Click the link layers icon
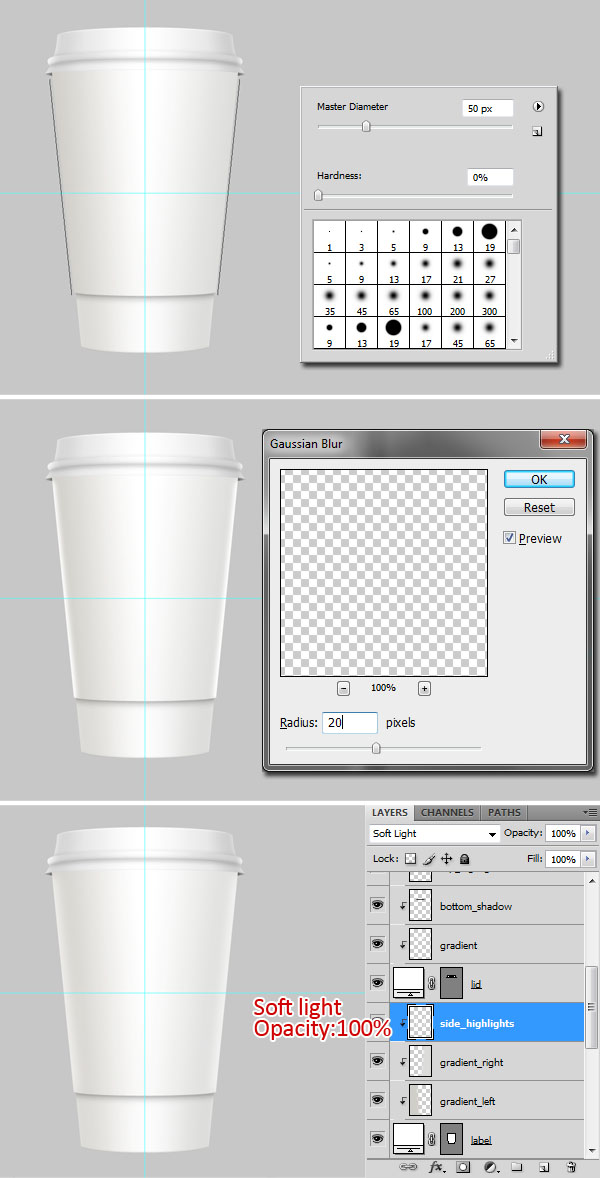Viewport: 600px width, 1178px height. tap(408, 1166)
